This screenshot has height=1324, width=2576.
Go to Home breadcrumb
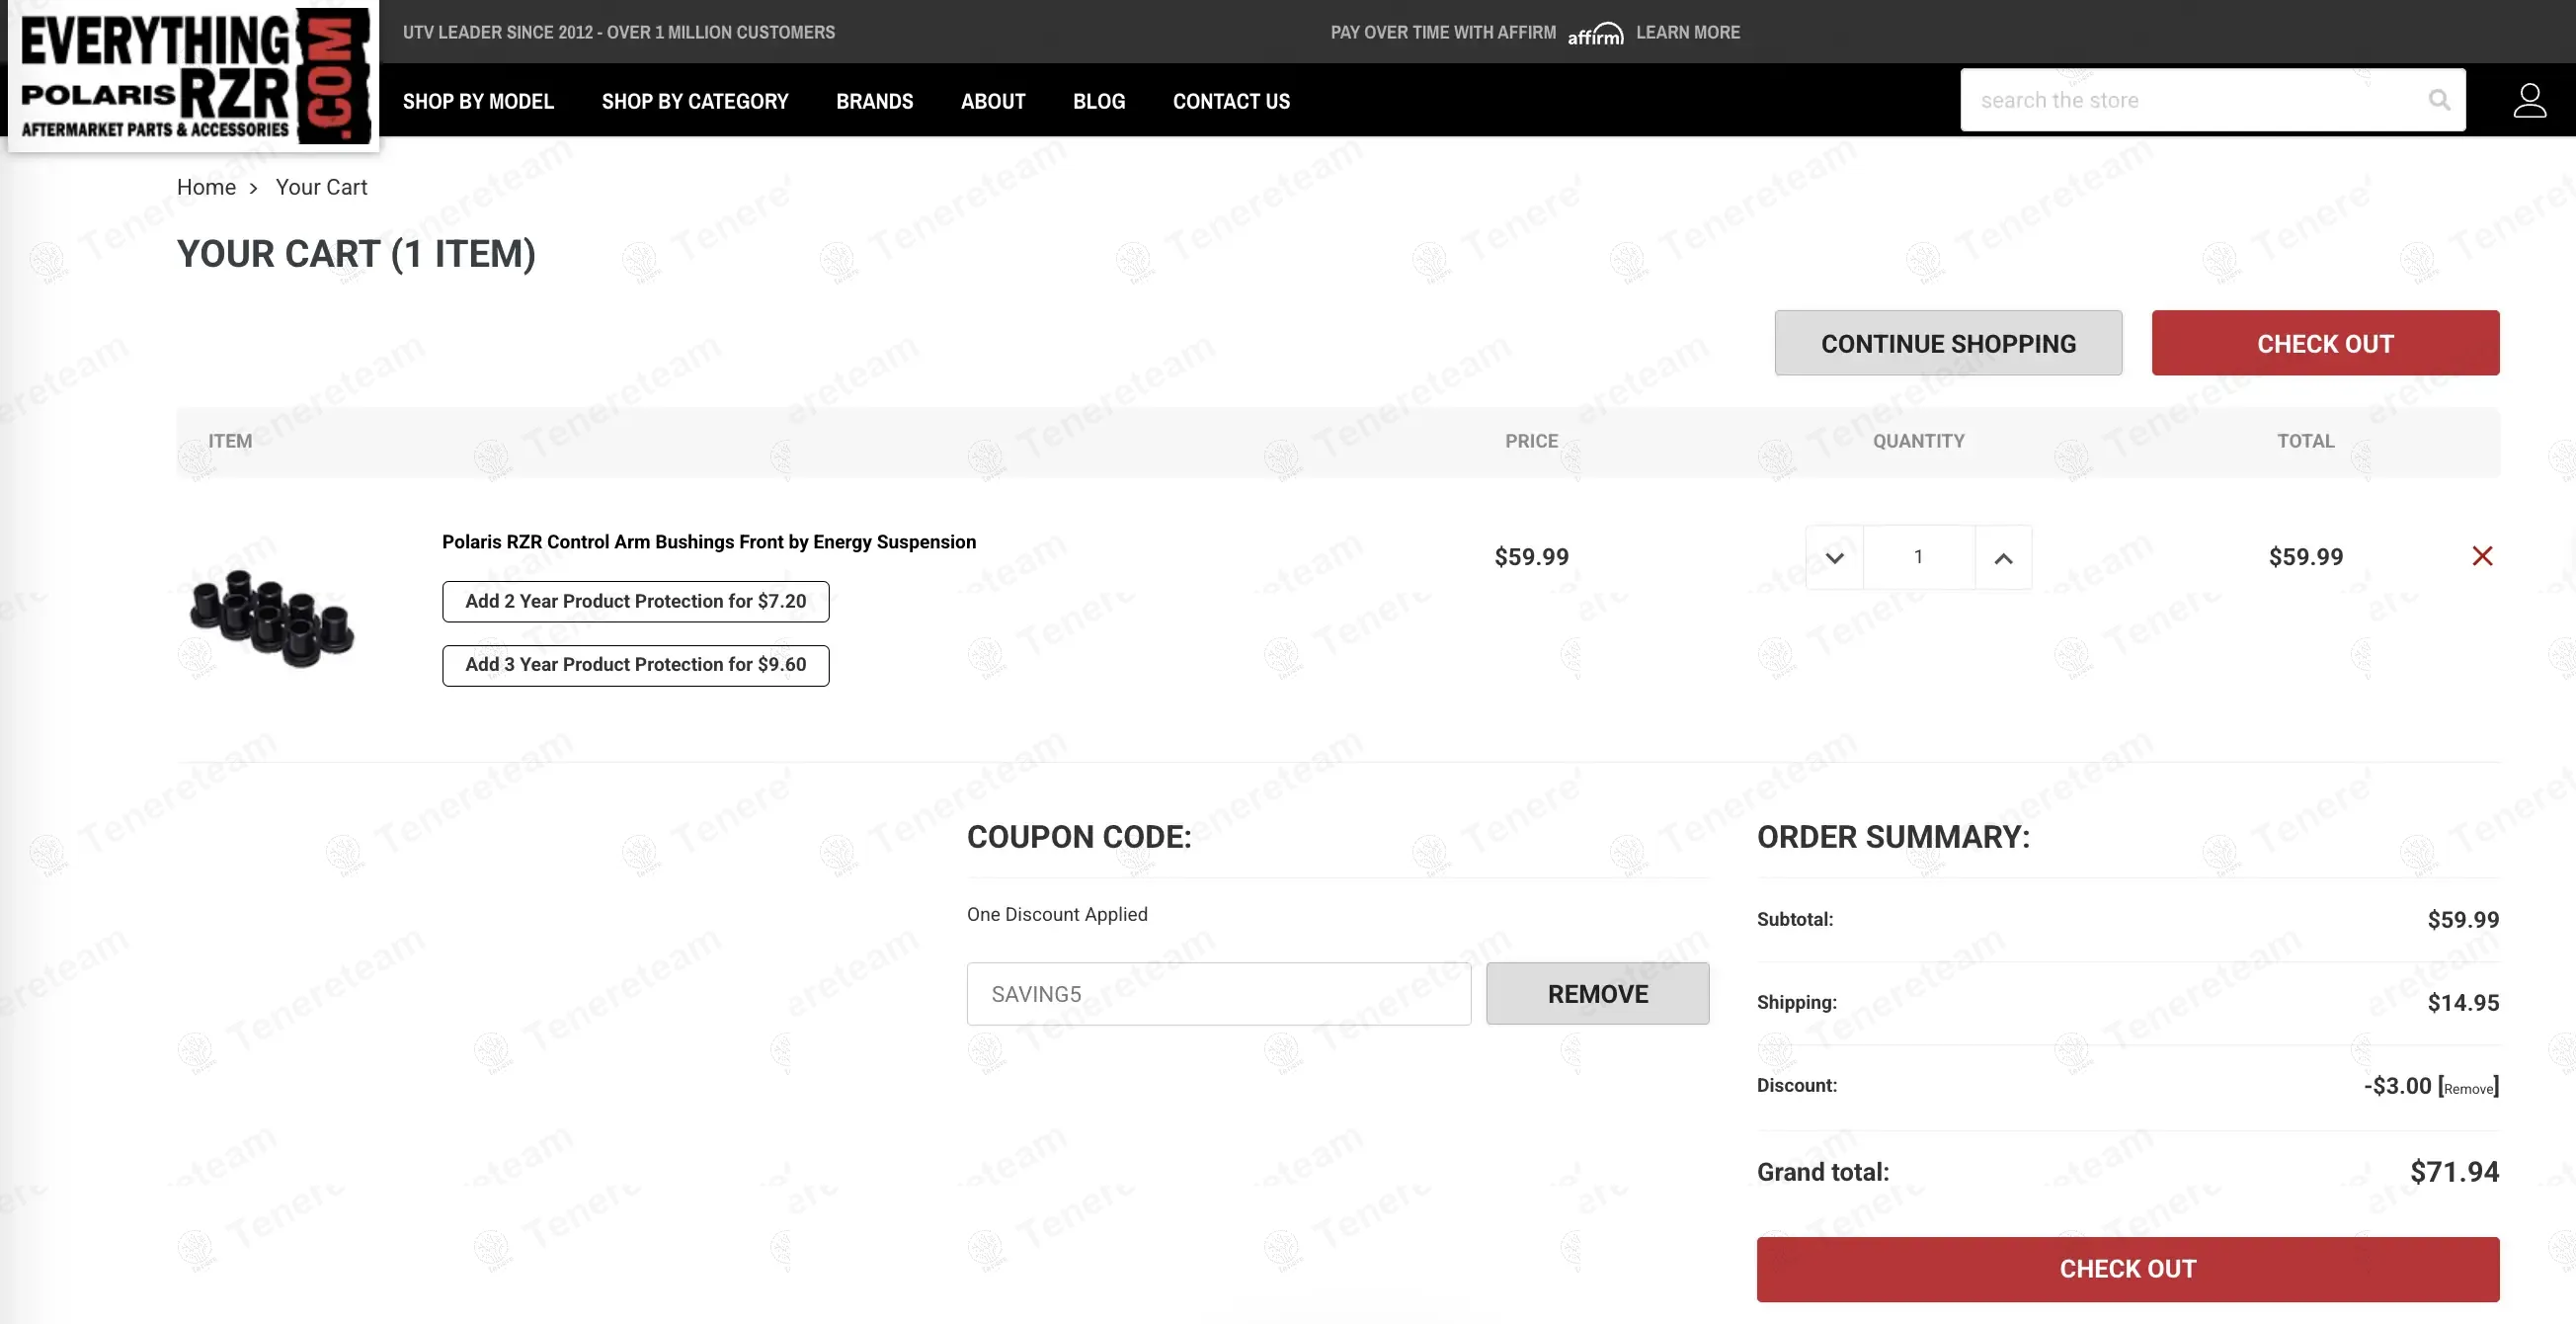(x=206, y=187)
